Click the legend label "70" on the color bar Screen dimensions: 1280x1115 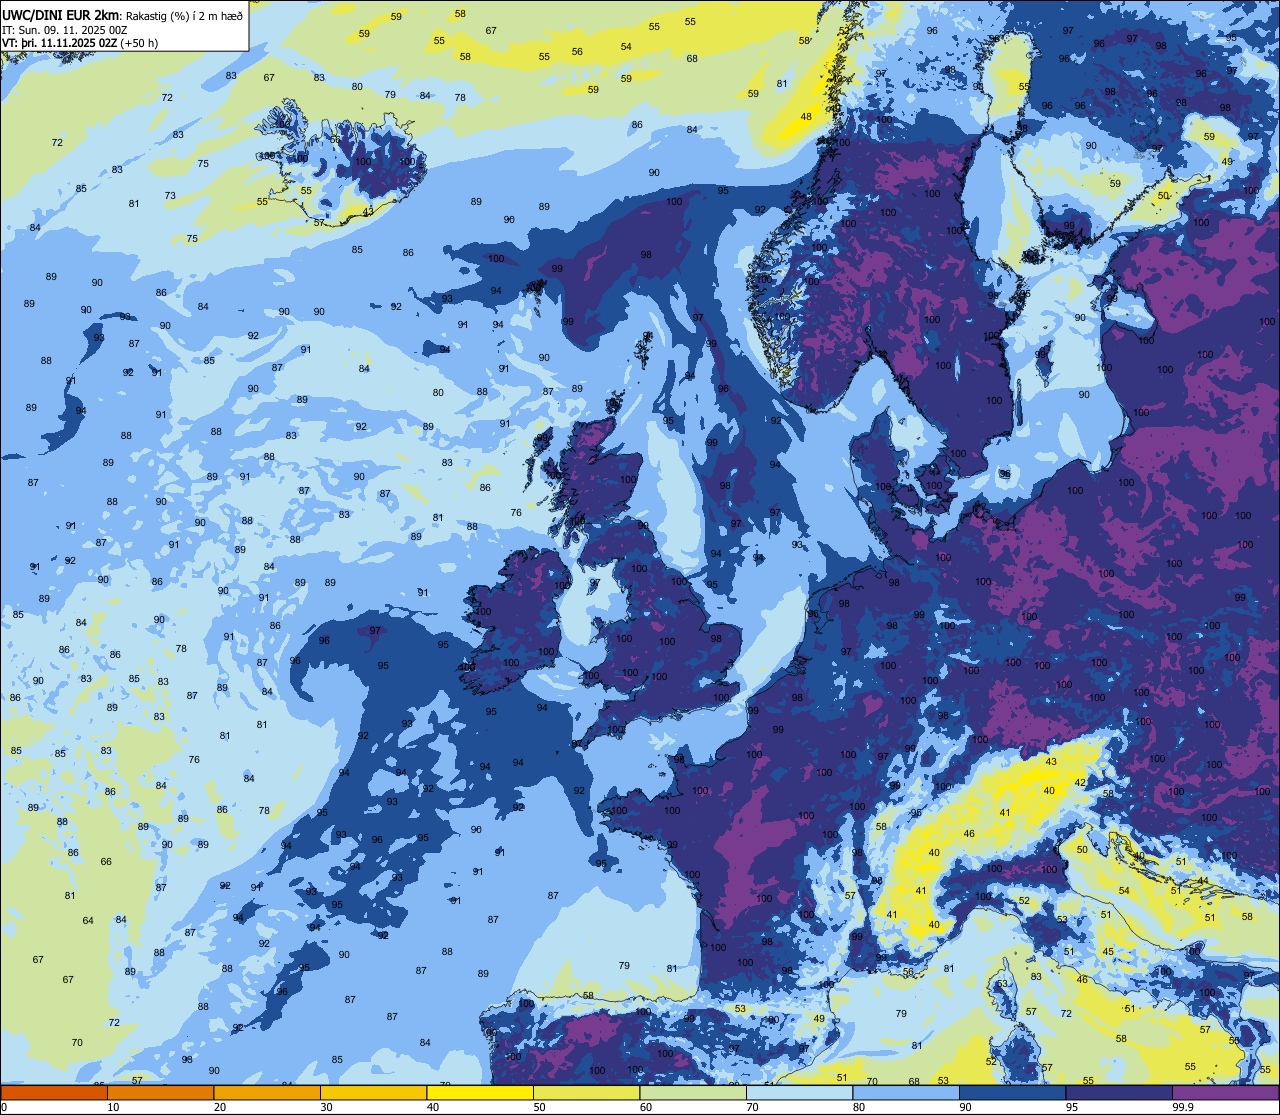[x=752, y=1107]
